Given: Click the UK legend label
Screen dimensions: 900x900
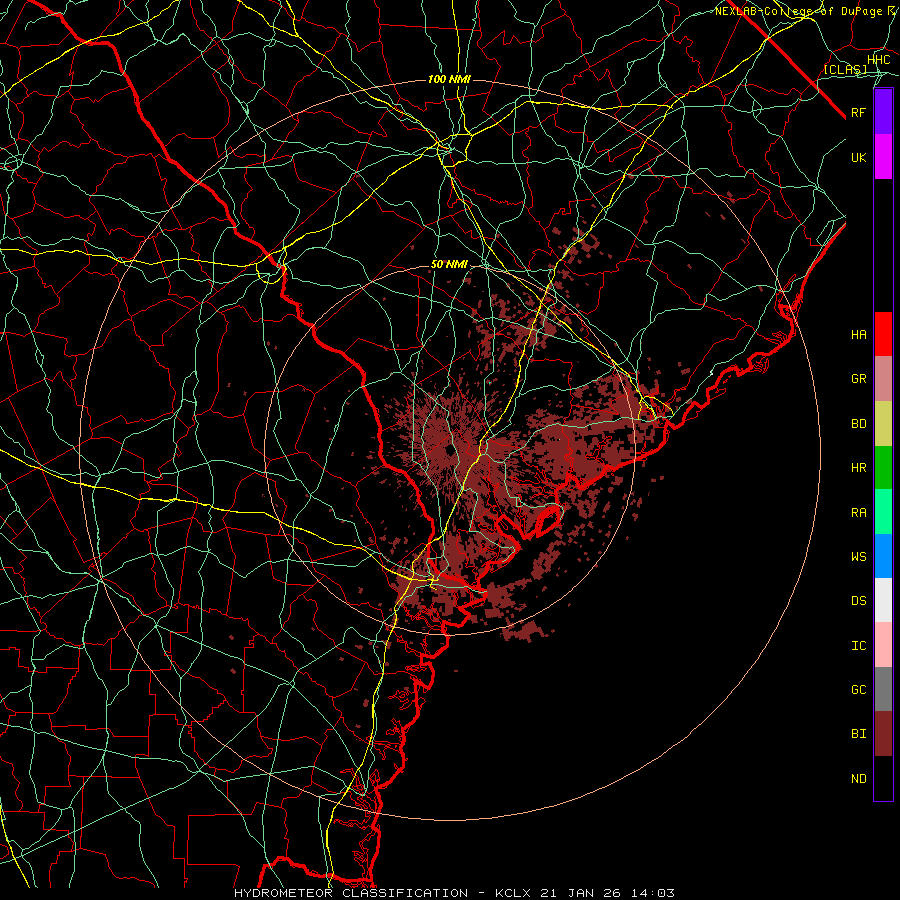Looking at the screenshot, I should point(858,157).
